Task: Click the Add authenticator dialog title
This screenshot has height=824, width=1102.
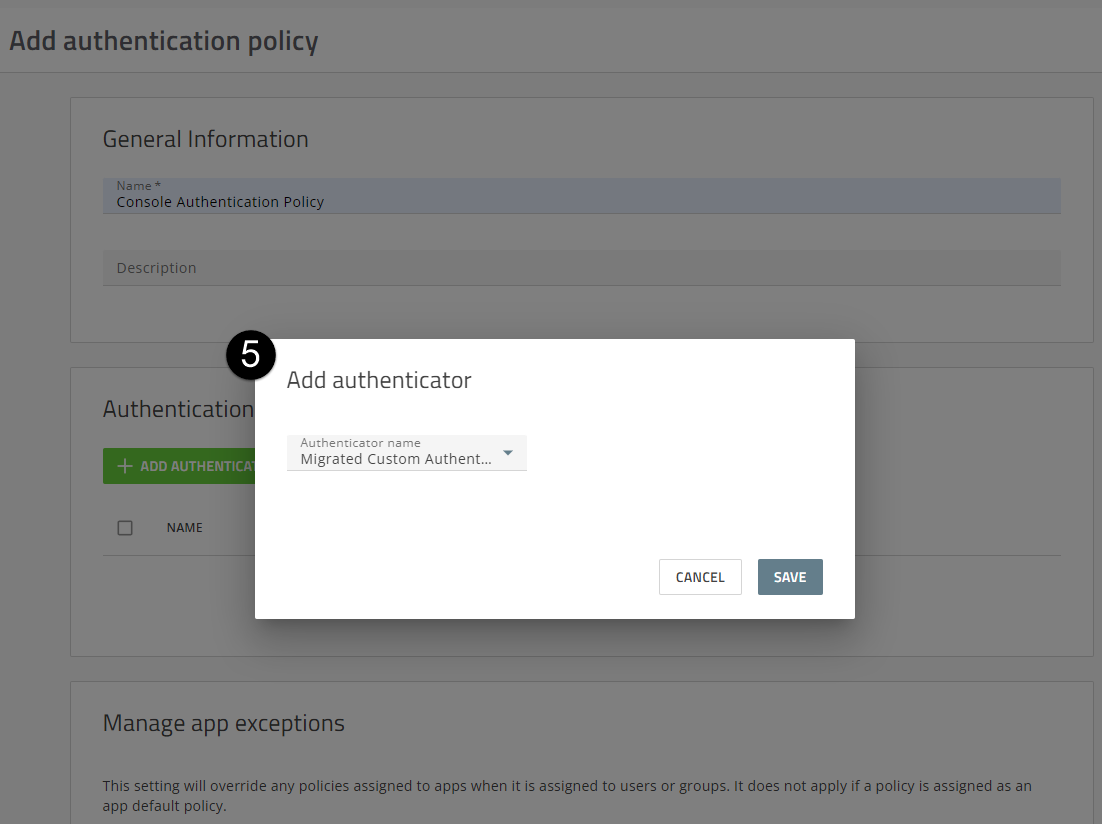Action: point(379,380)
